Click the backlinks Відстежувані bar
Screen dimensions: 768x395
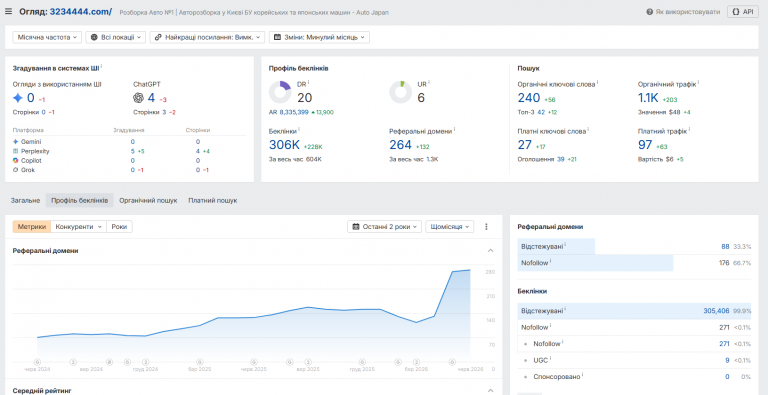634,311
